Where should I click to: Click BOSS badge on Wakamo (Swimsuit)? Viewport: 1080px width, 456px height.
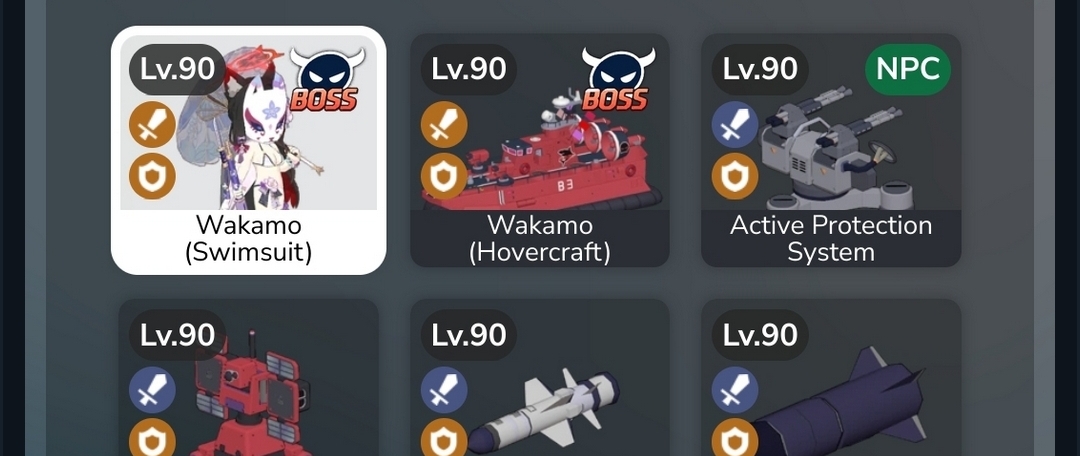(323, 79)
